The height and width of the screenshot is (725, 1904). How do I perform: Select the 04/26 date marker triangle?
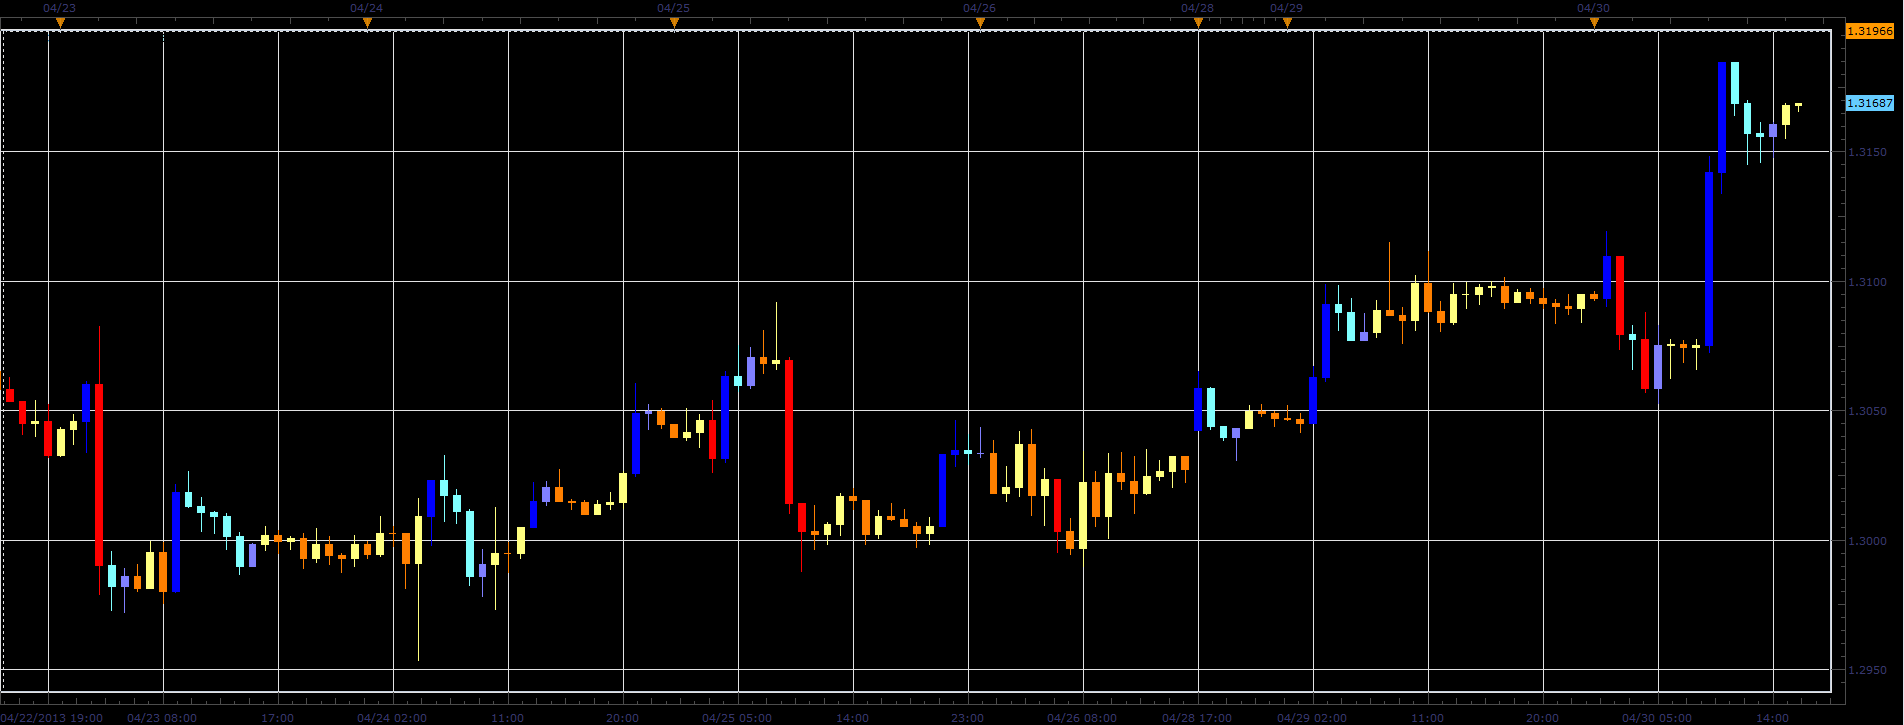[980, 23]
